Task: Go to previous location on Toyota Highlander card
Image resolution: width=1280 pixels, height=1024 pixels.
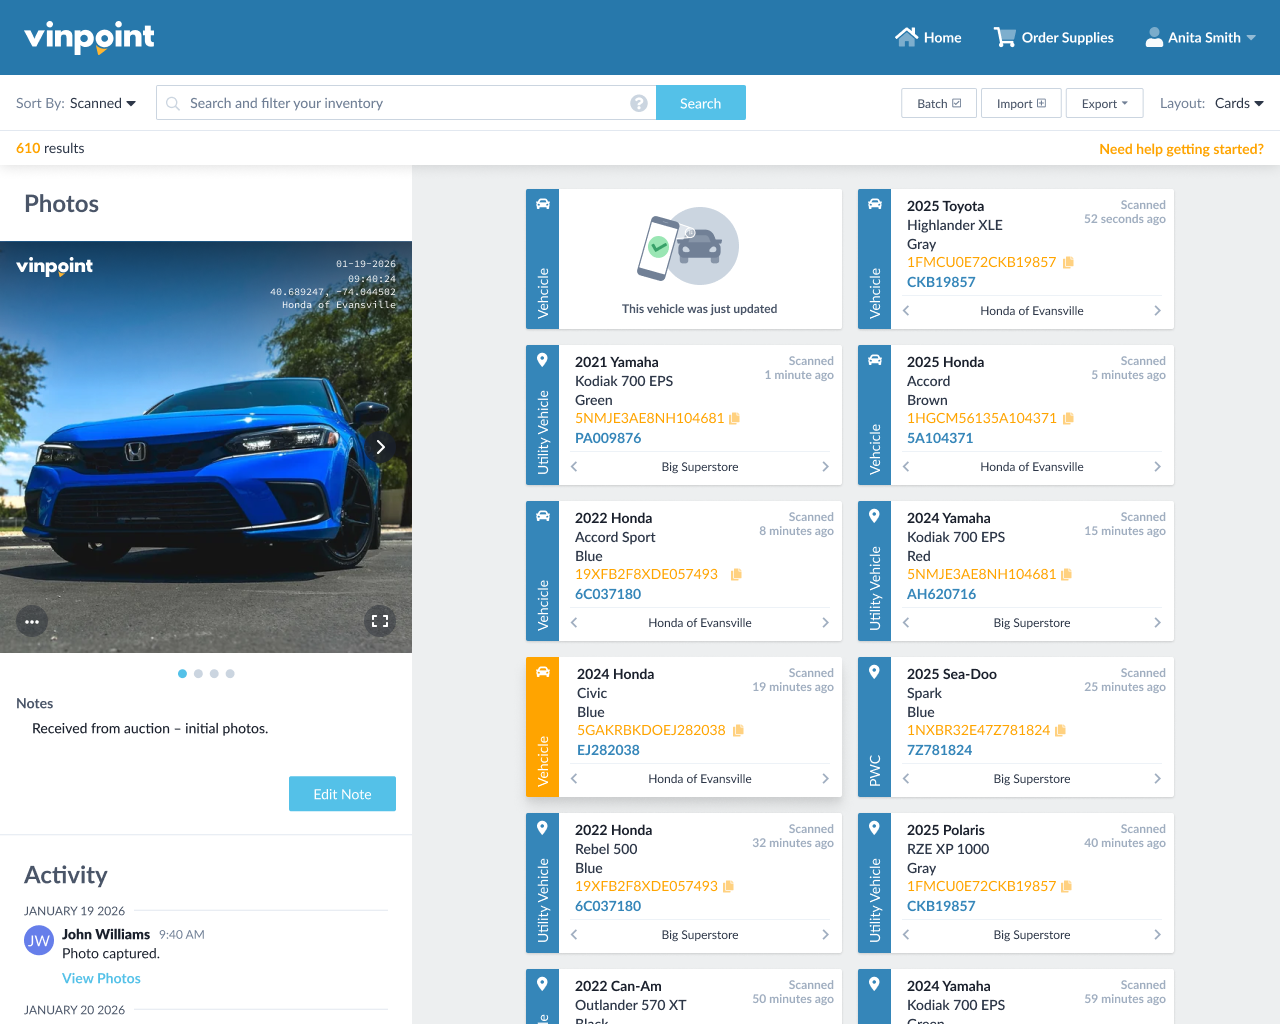Action: 906,311
